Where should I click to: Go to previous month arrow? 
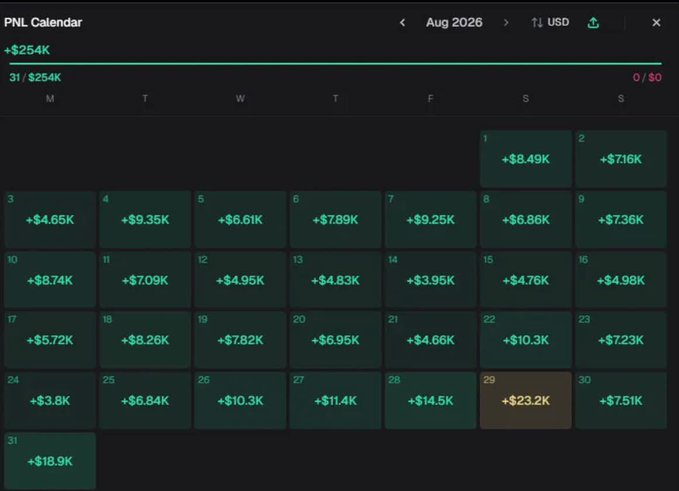[402, 23]
